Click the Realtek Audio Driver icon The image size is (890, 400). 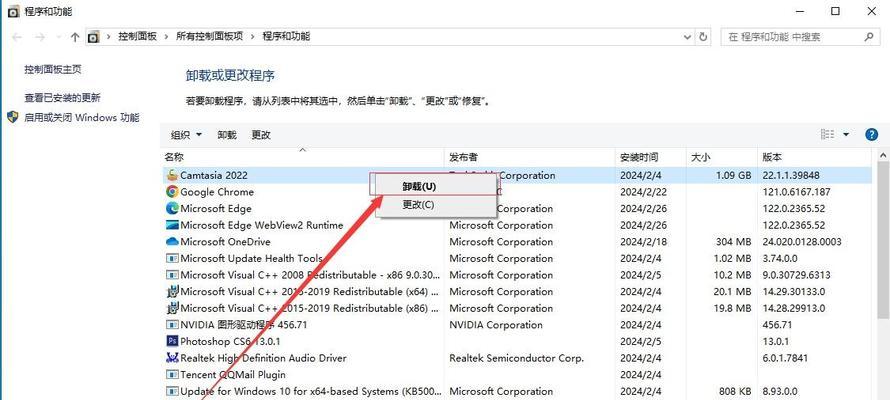(172, 358)
